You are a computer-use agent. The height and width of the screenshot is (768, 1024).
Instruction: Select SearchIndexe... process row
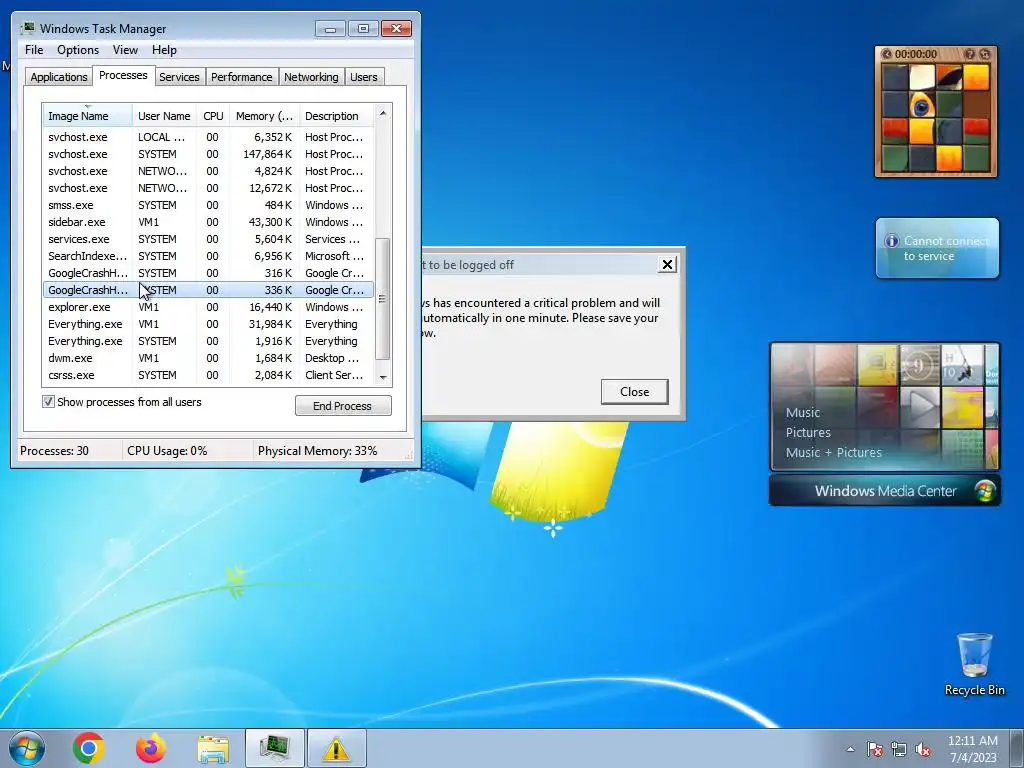208,256
